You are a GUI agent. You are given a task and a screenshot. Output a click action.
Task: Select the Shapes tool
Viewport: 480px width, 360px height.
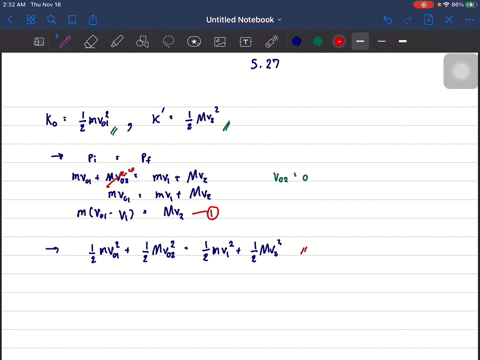pos(142,42)
